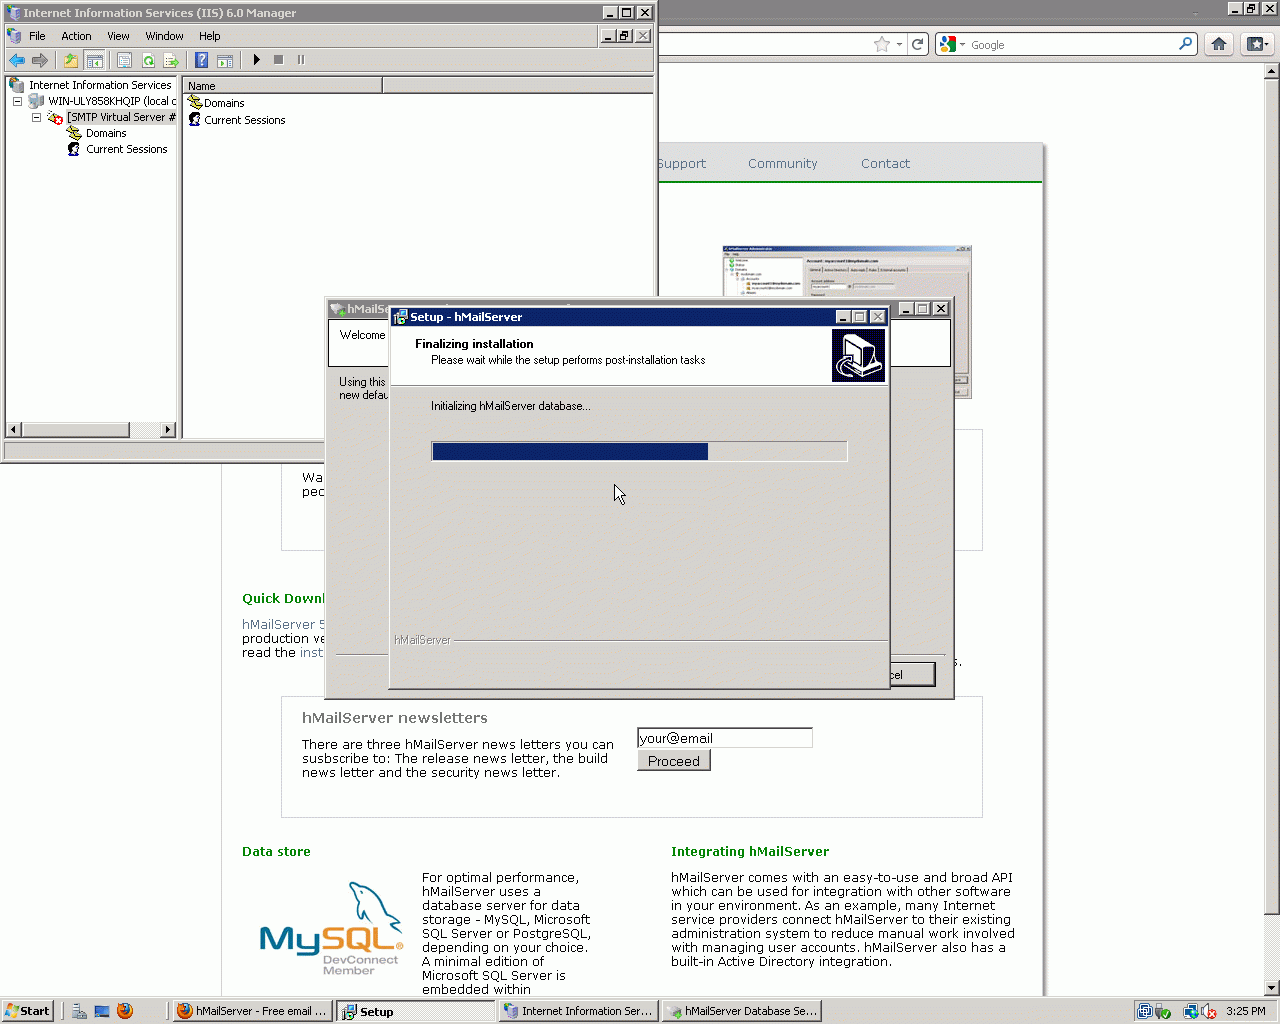Open the View menu in IIS Manager
The image size is (1280, 1024).
pyautogui.click(x=118, y=36)
